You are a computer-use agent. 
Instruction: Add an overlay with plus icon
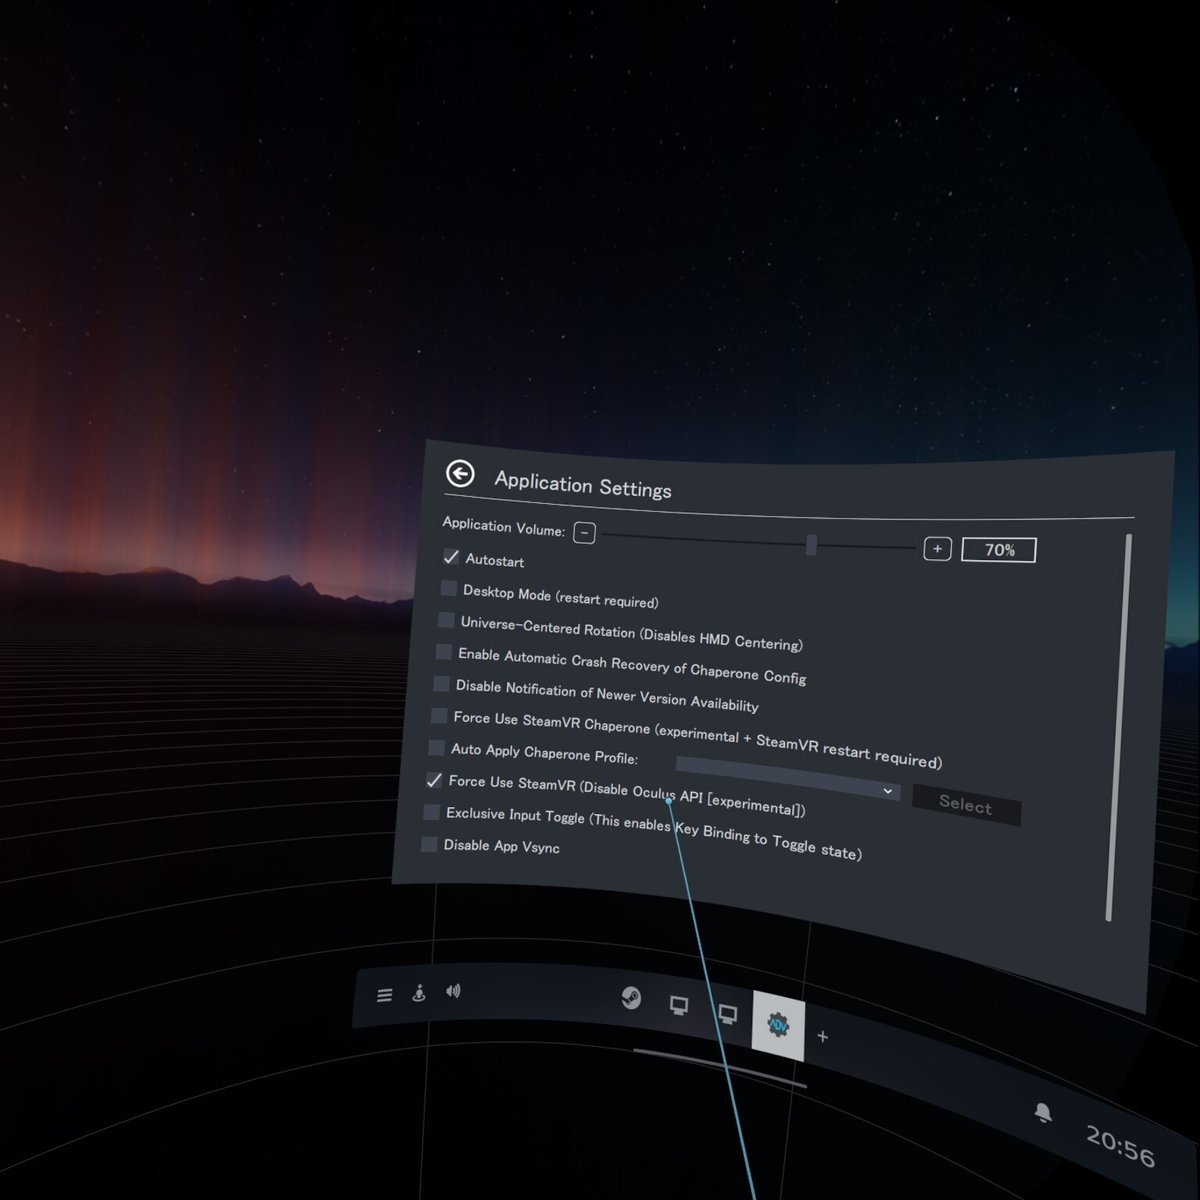coord(822,1036)
